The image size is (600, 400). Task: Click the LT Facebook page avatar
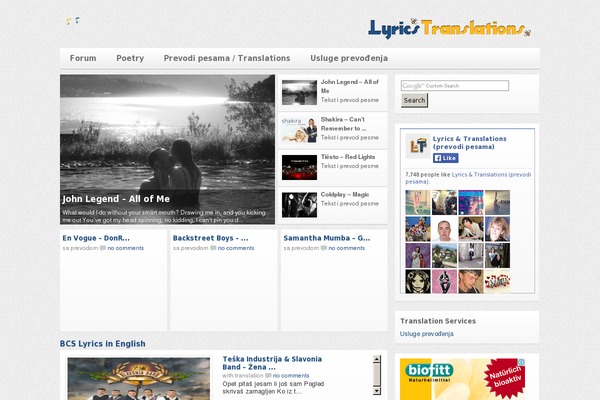(x=417, y=146)
